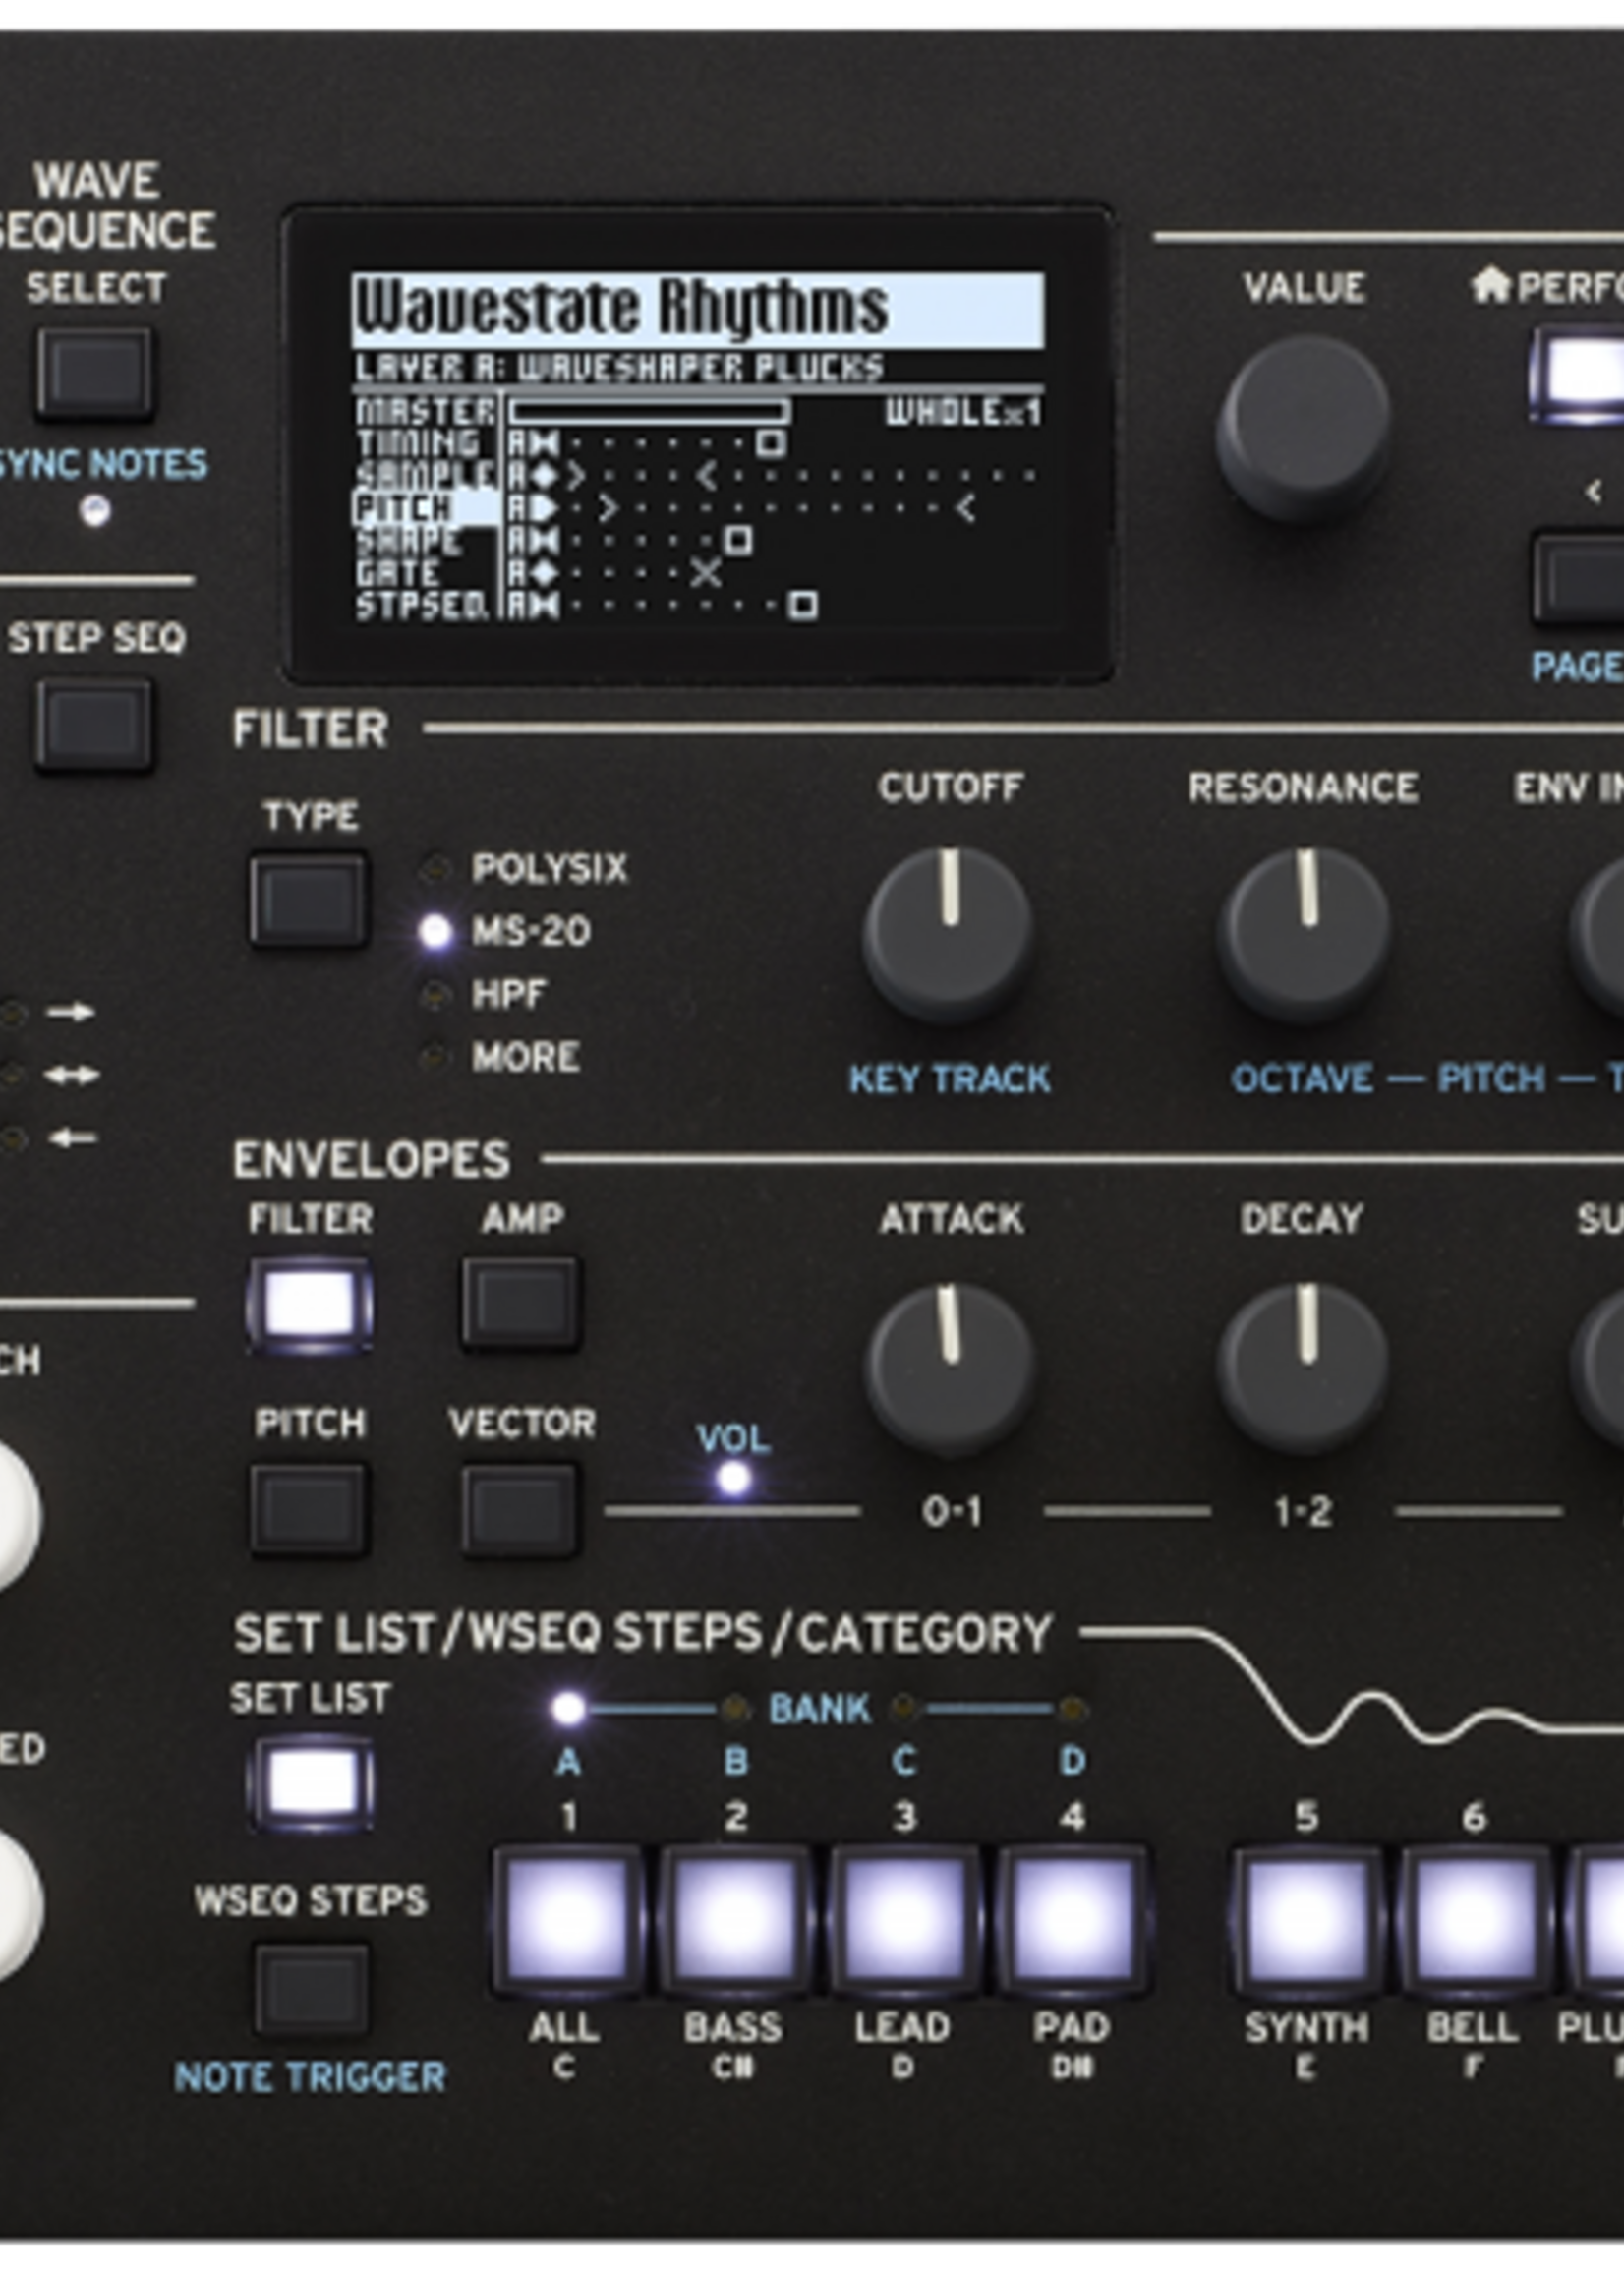Click the end square in TIMING lane
Viewport: 1624px width, 2274px height.
pyautogui.click(x=770, y=443)
